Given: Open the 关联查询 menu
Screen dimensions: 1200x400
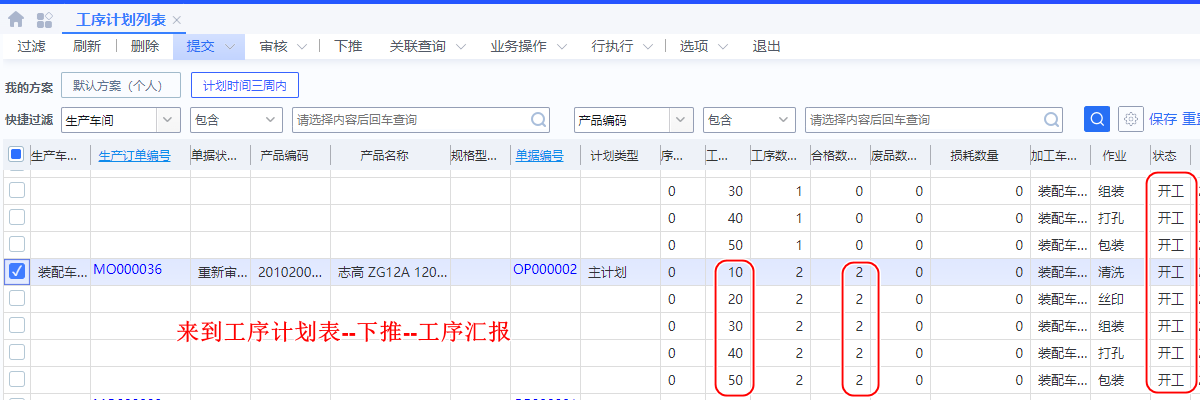Looking at the screenshot, I should (430, 46).
